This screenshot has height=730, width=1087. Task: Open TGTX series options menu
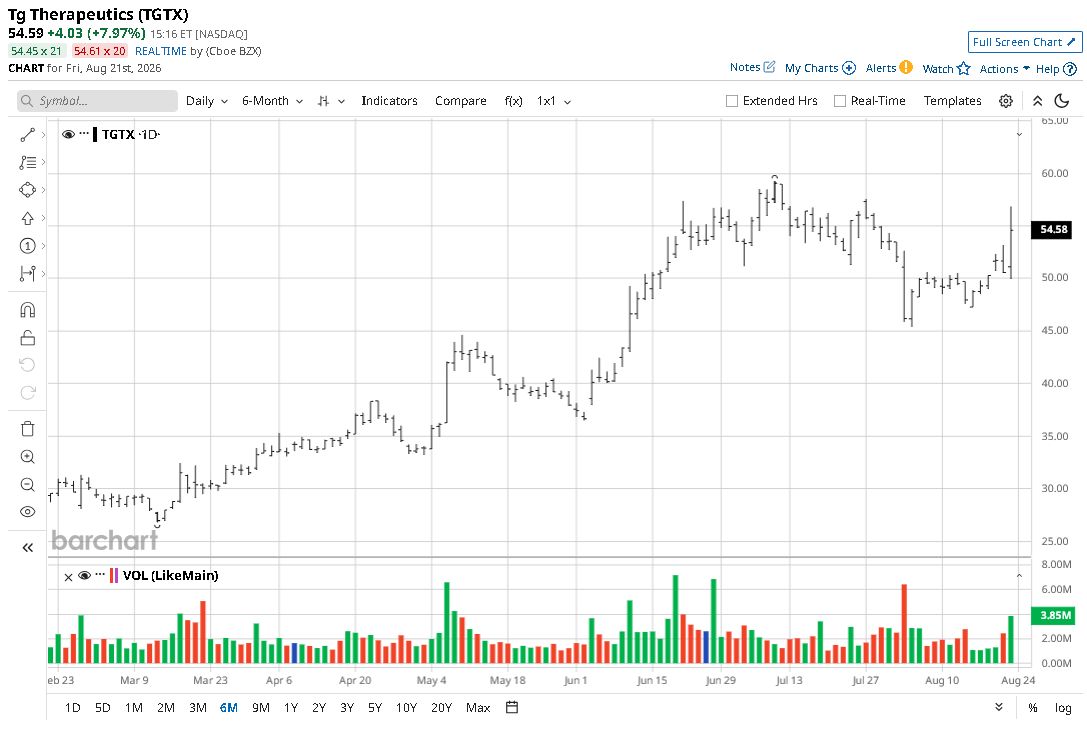point(84,134)
